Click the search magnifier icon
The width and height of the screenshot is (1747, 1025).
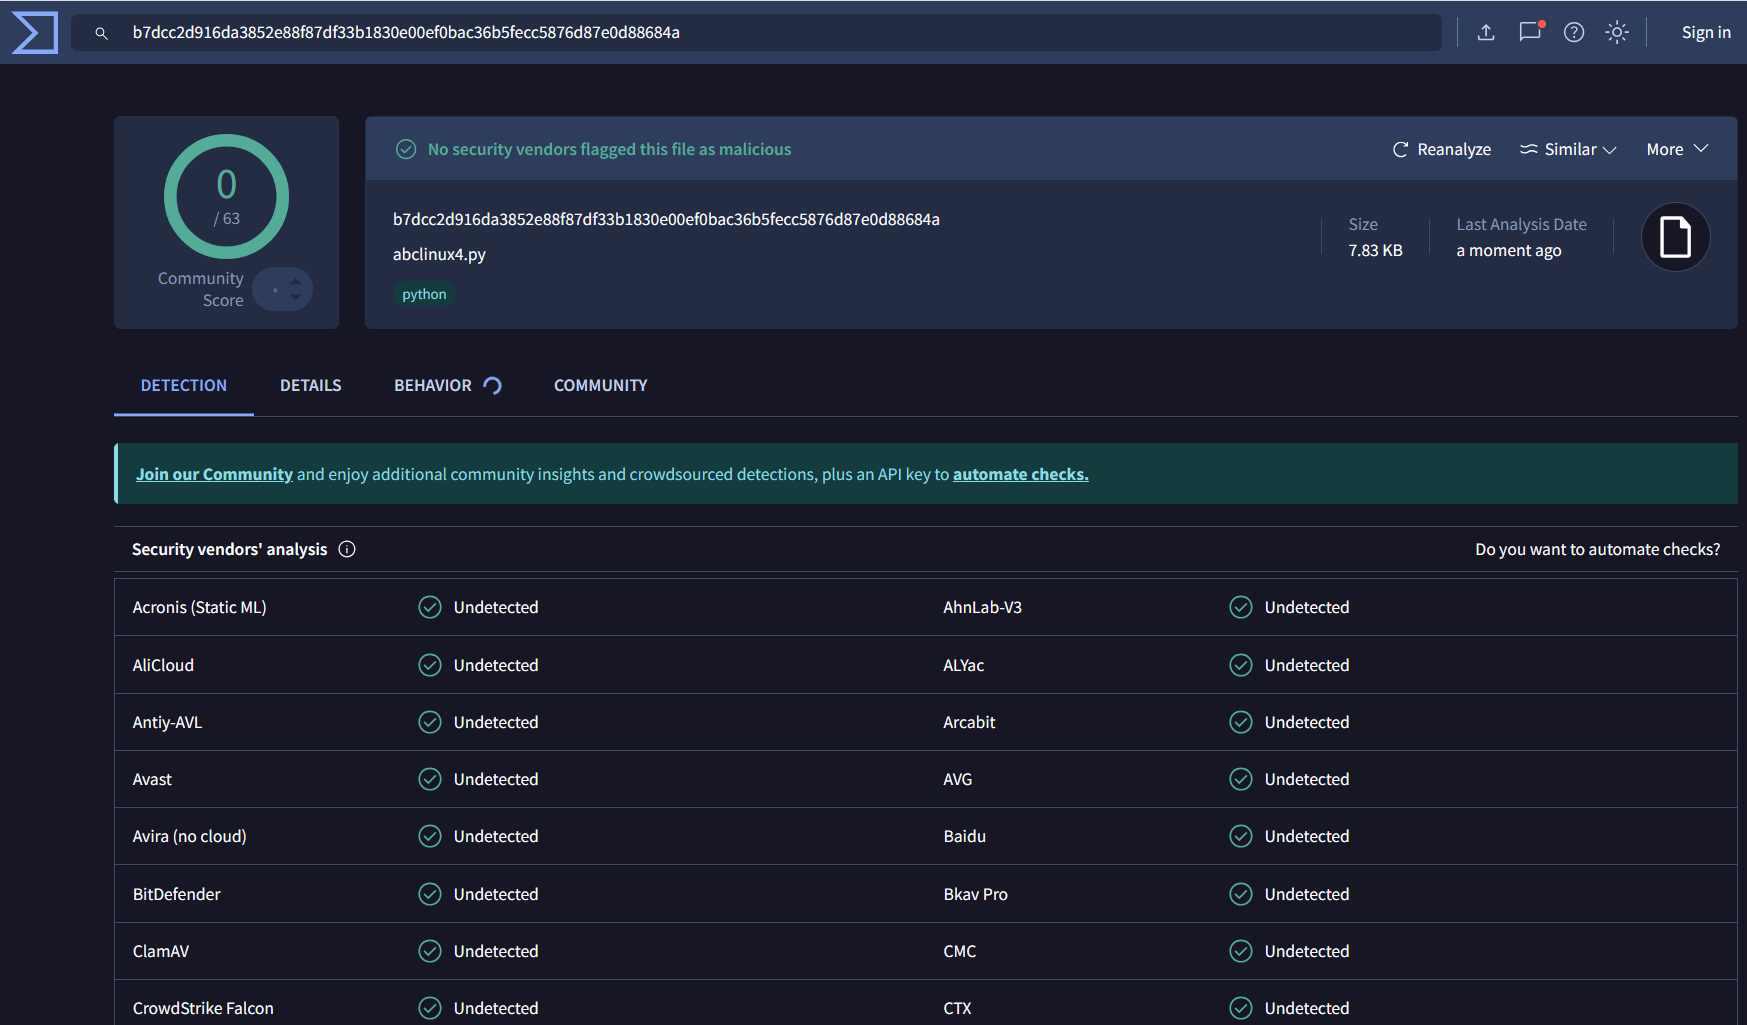coord(101,33)
